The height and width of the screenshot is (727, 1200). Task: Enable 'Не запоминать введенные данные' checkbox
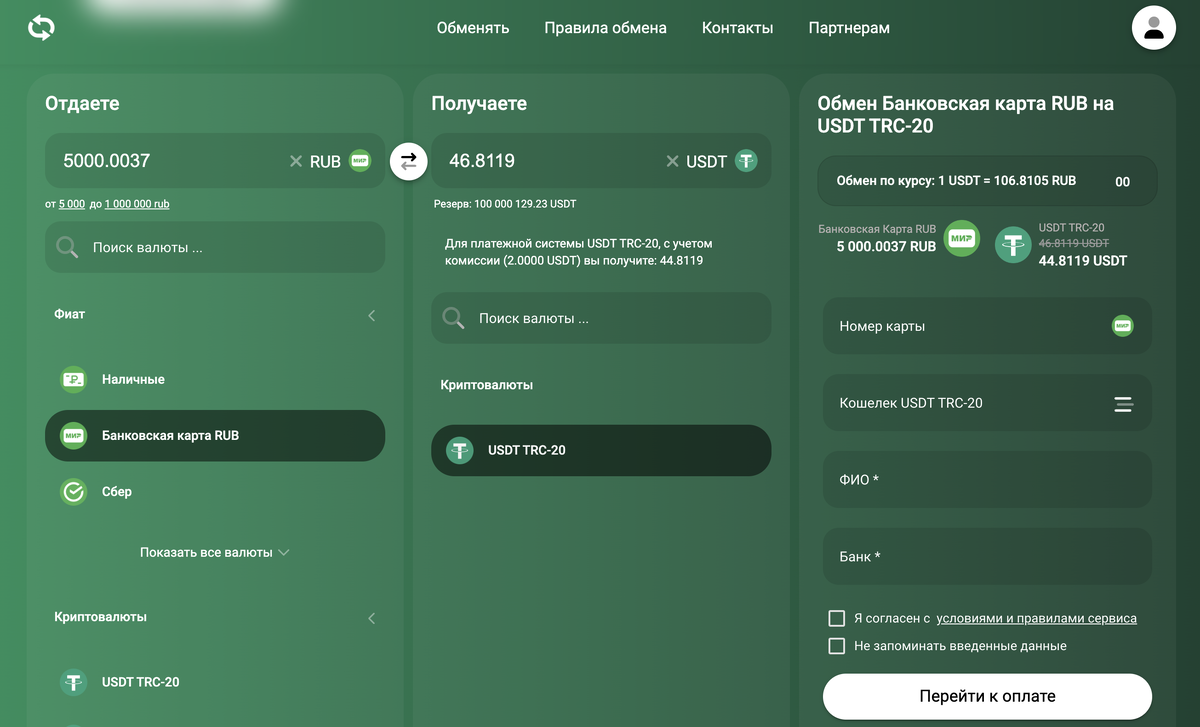(x=837, y=646)
